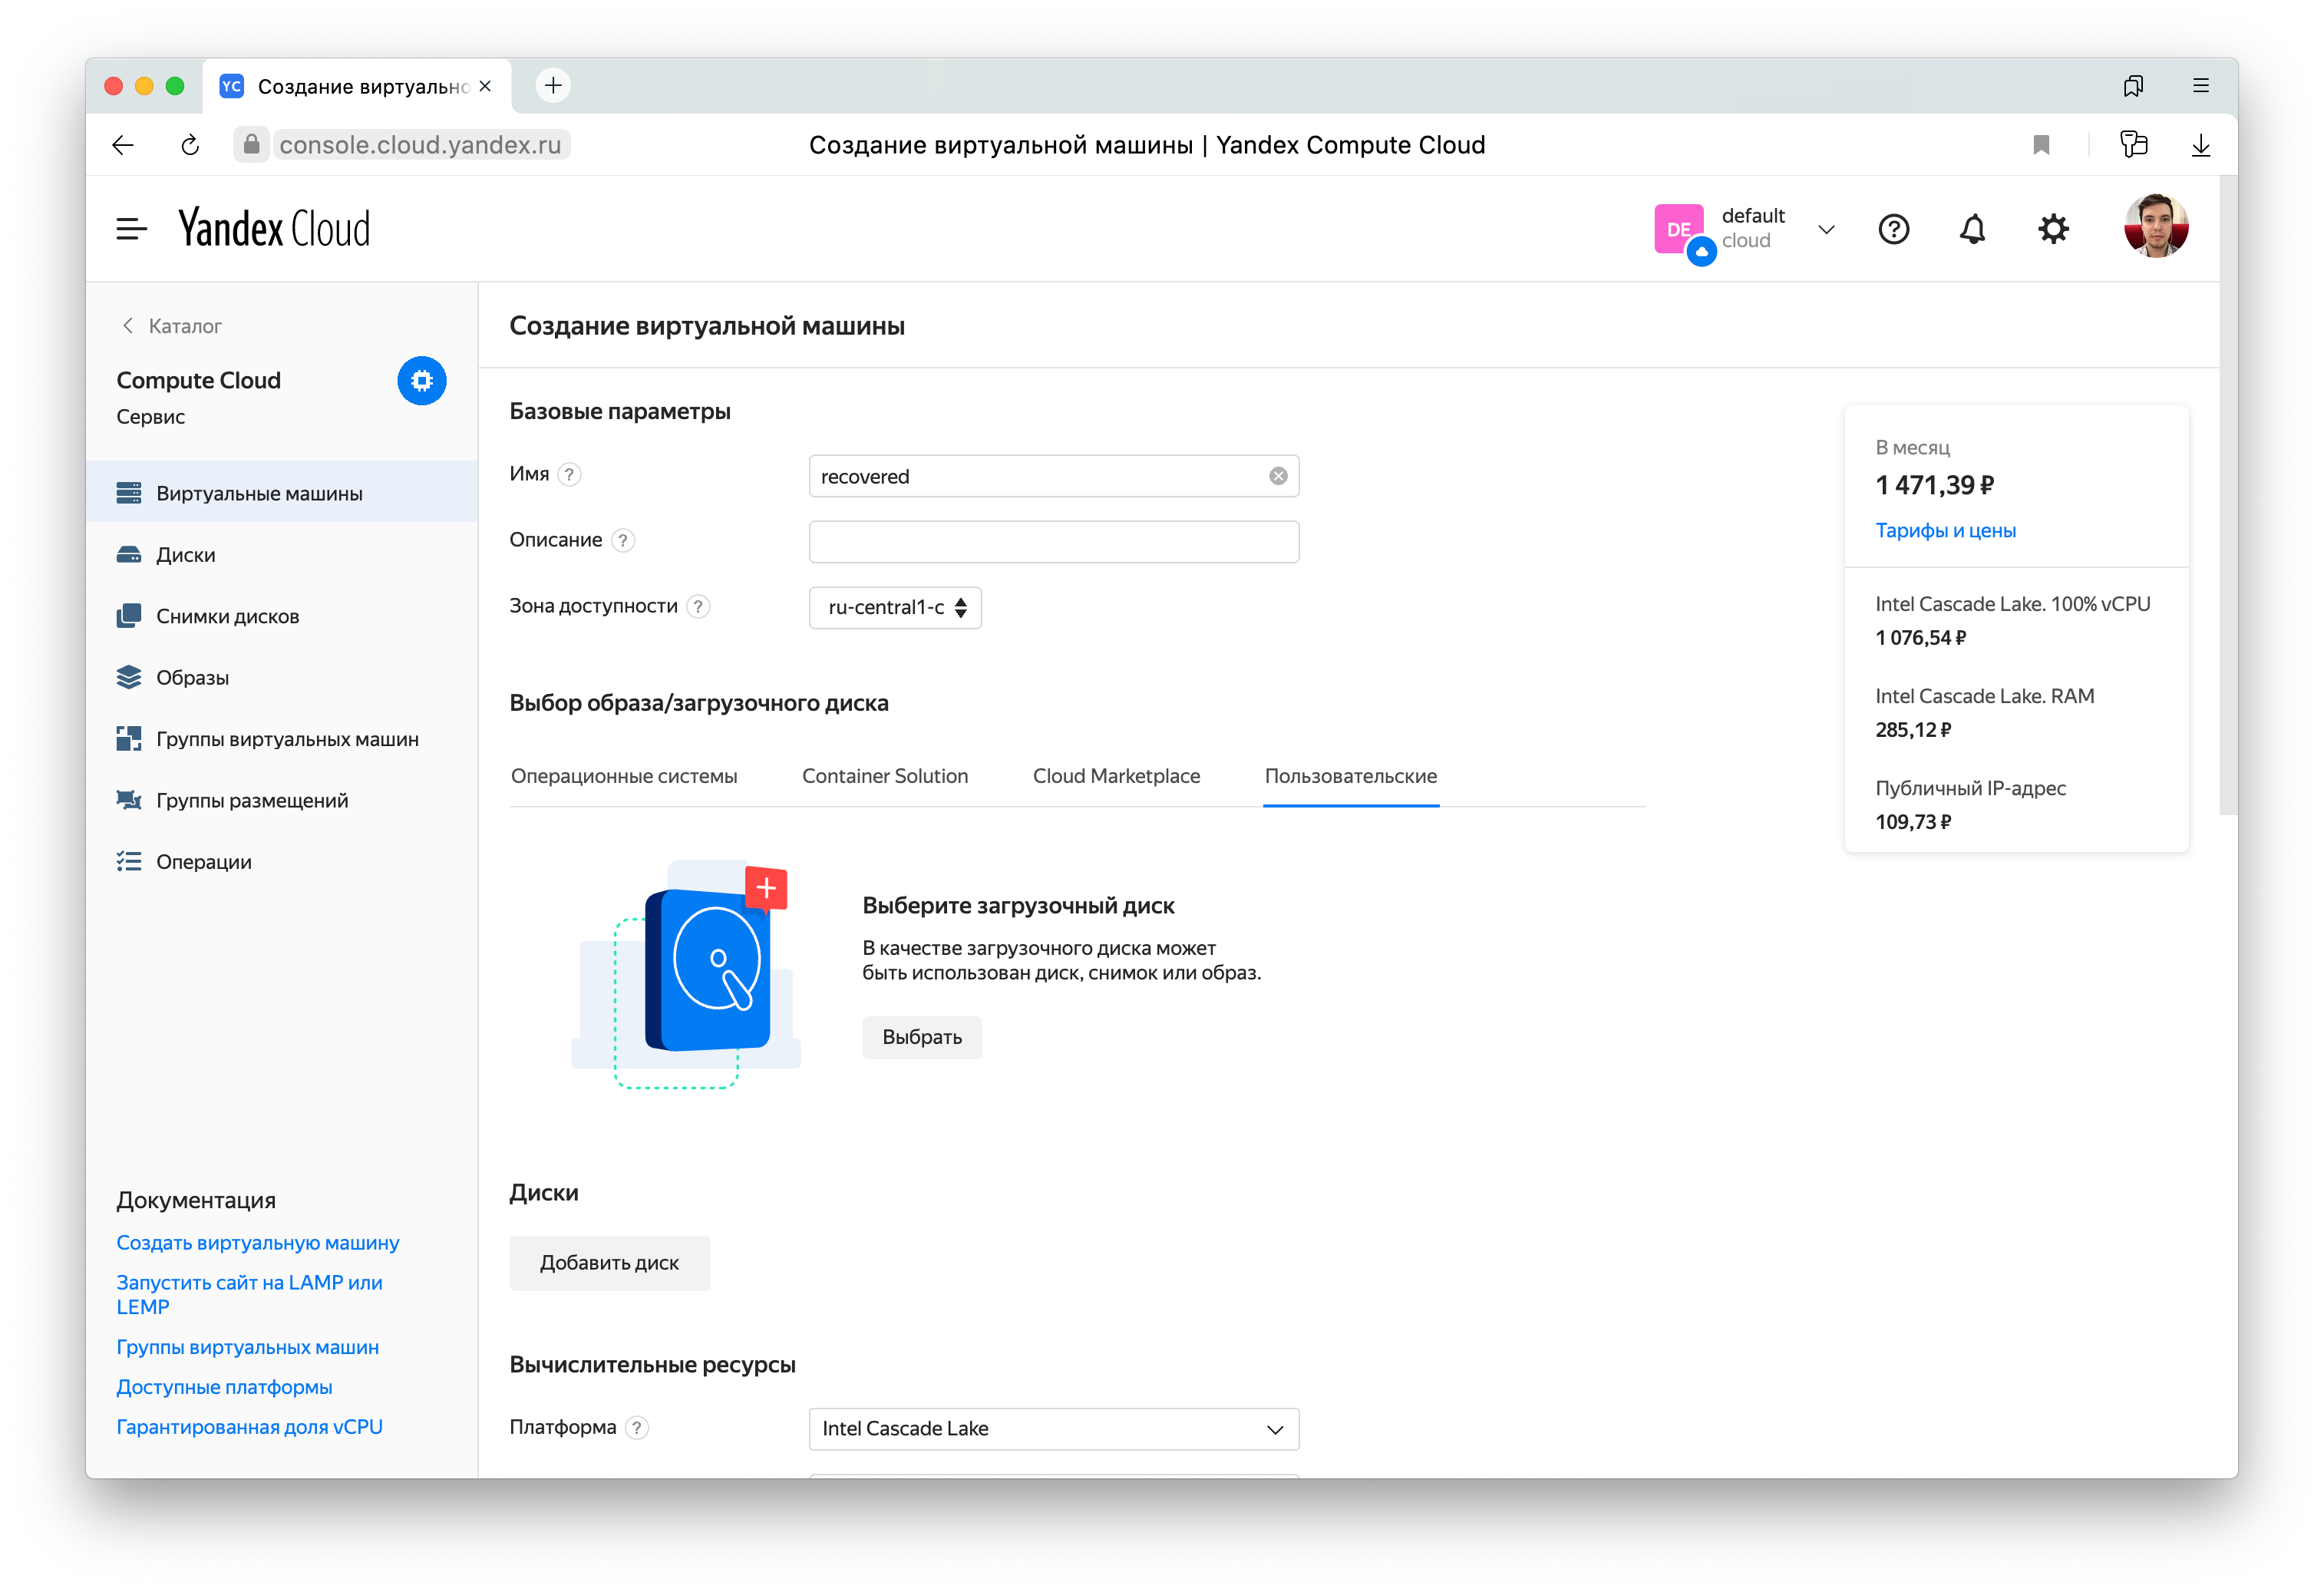Expand the default cloud selector chevron
The height and width of the screenshot is (1592, 2324).
(x=1826, y=229)
